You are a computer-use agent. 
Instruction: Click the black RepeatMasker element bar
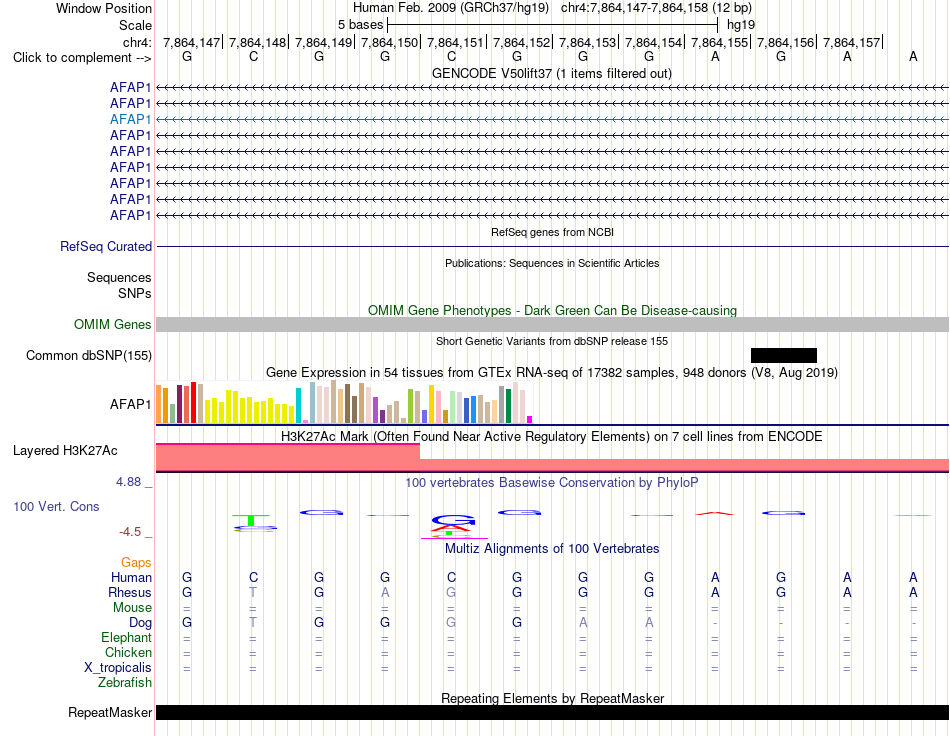point(552,712)
